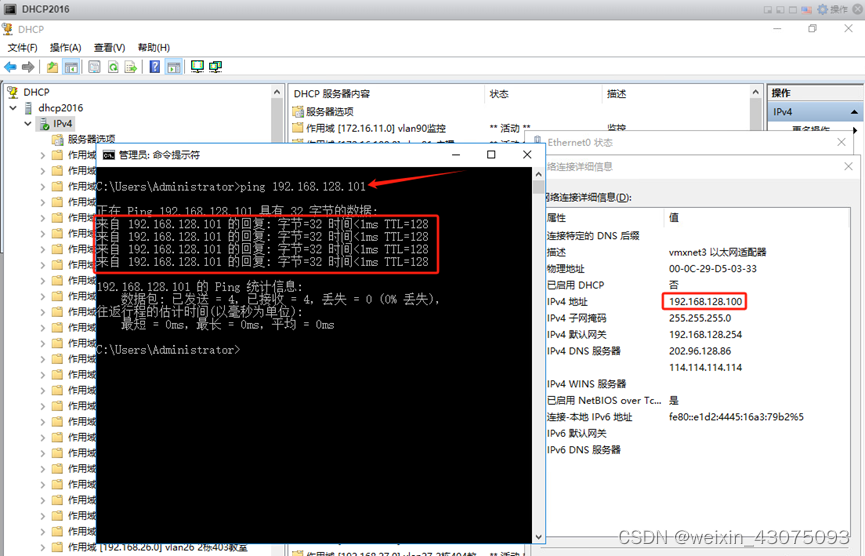Click the command prompt line C:\Users\Administrator>
Screen dimensions: 865x556
(168, 350)
